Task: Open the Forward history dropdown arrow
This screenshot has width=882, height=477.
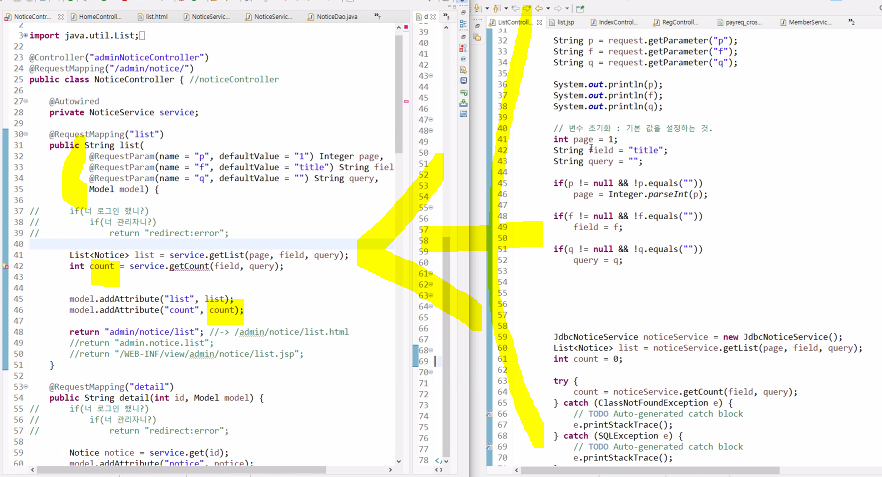Action: pos(568,8)
